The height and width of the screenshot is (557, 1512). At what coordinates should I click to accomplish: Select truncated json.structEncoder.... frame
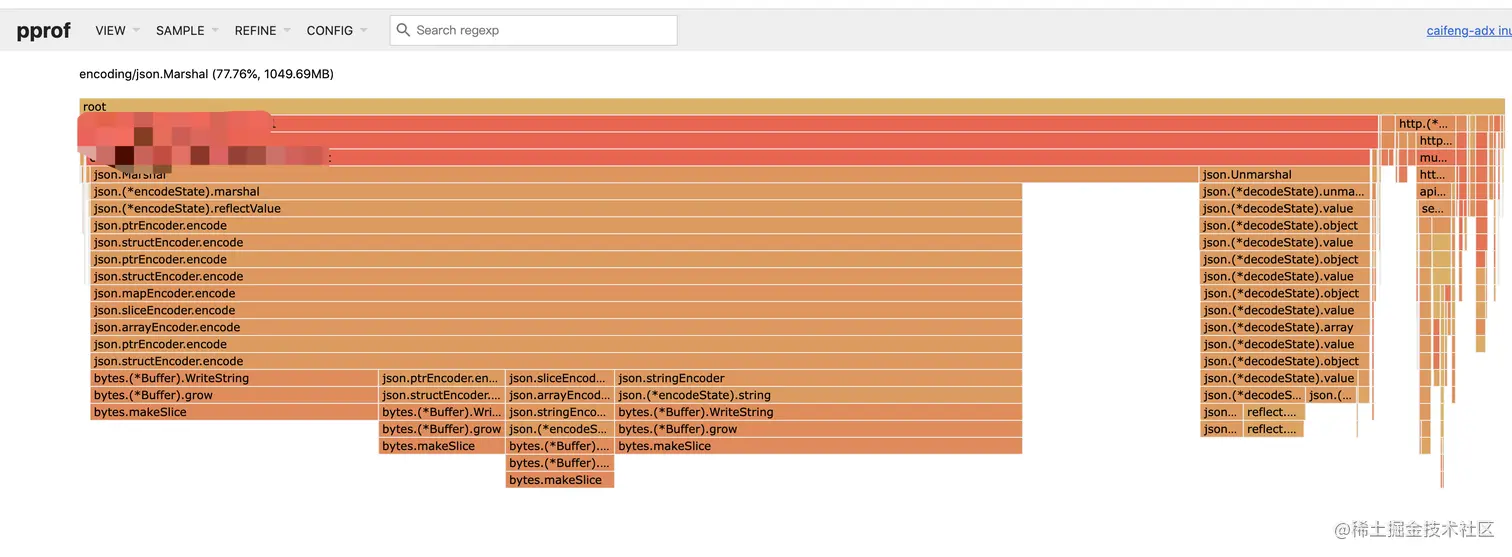click(442, 396)
